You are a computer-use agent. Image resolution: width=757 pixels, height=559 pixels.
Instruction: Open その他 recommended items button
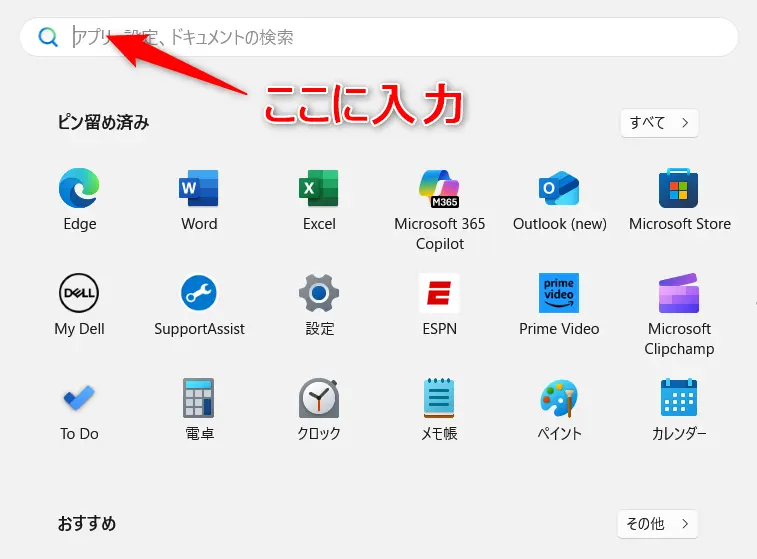[x=658, y=524]
